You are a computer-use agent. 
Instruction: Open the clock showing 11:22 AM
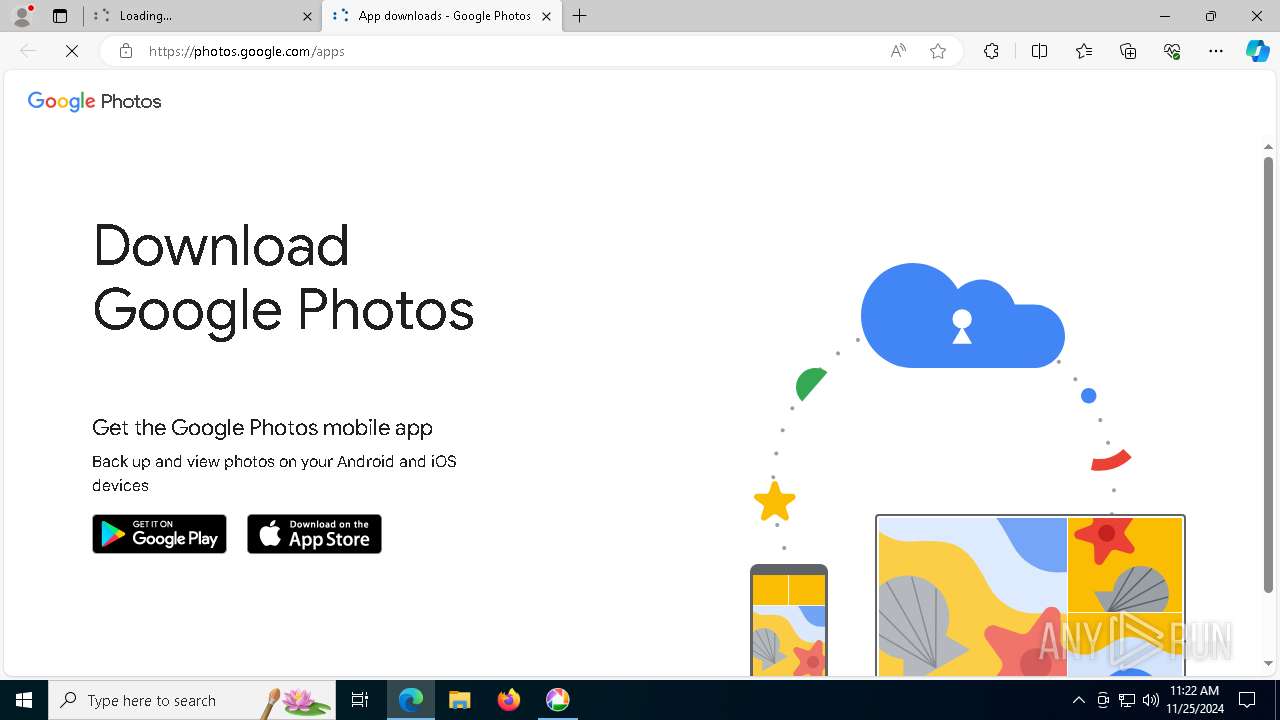tap(1194, 700)
